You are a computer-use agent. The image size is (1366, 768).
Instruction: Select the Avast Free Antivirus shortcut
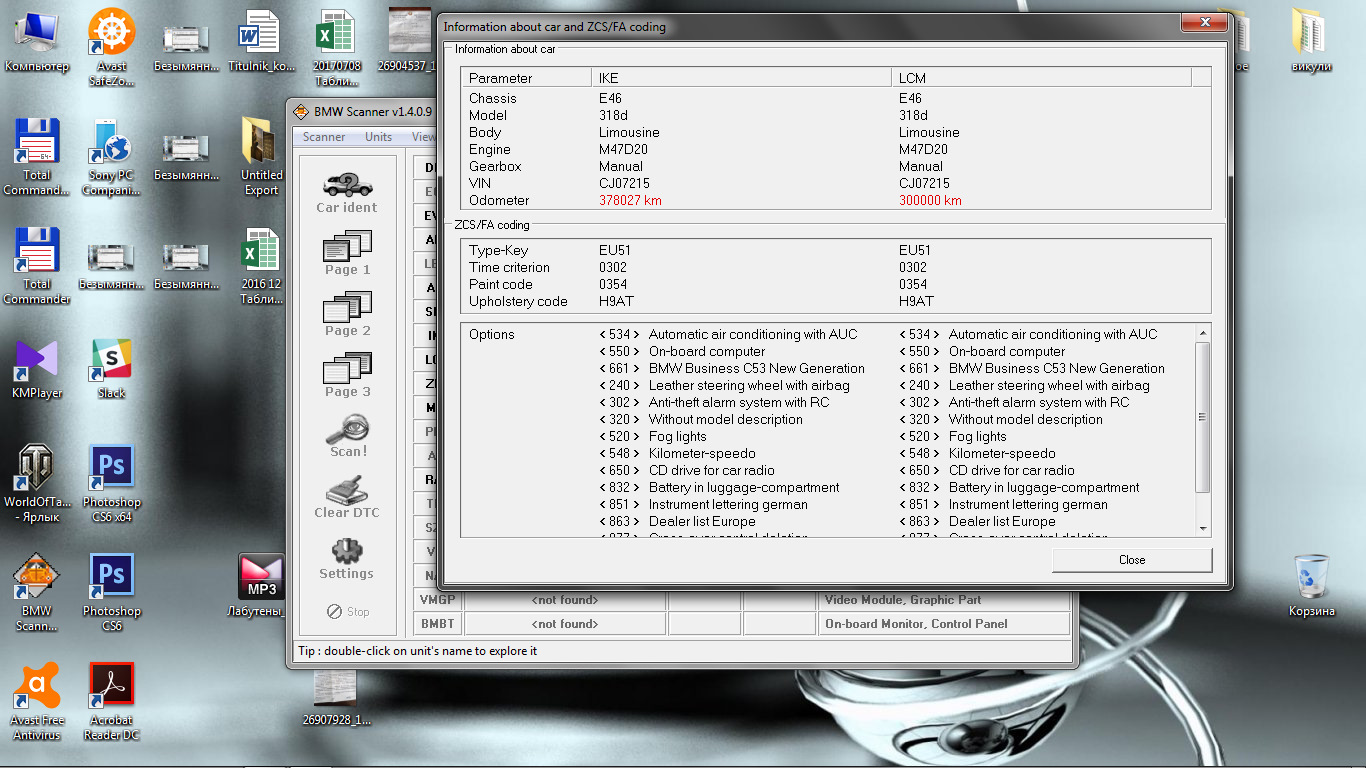pos(37,702)
